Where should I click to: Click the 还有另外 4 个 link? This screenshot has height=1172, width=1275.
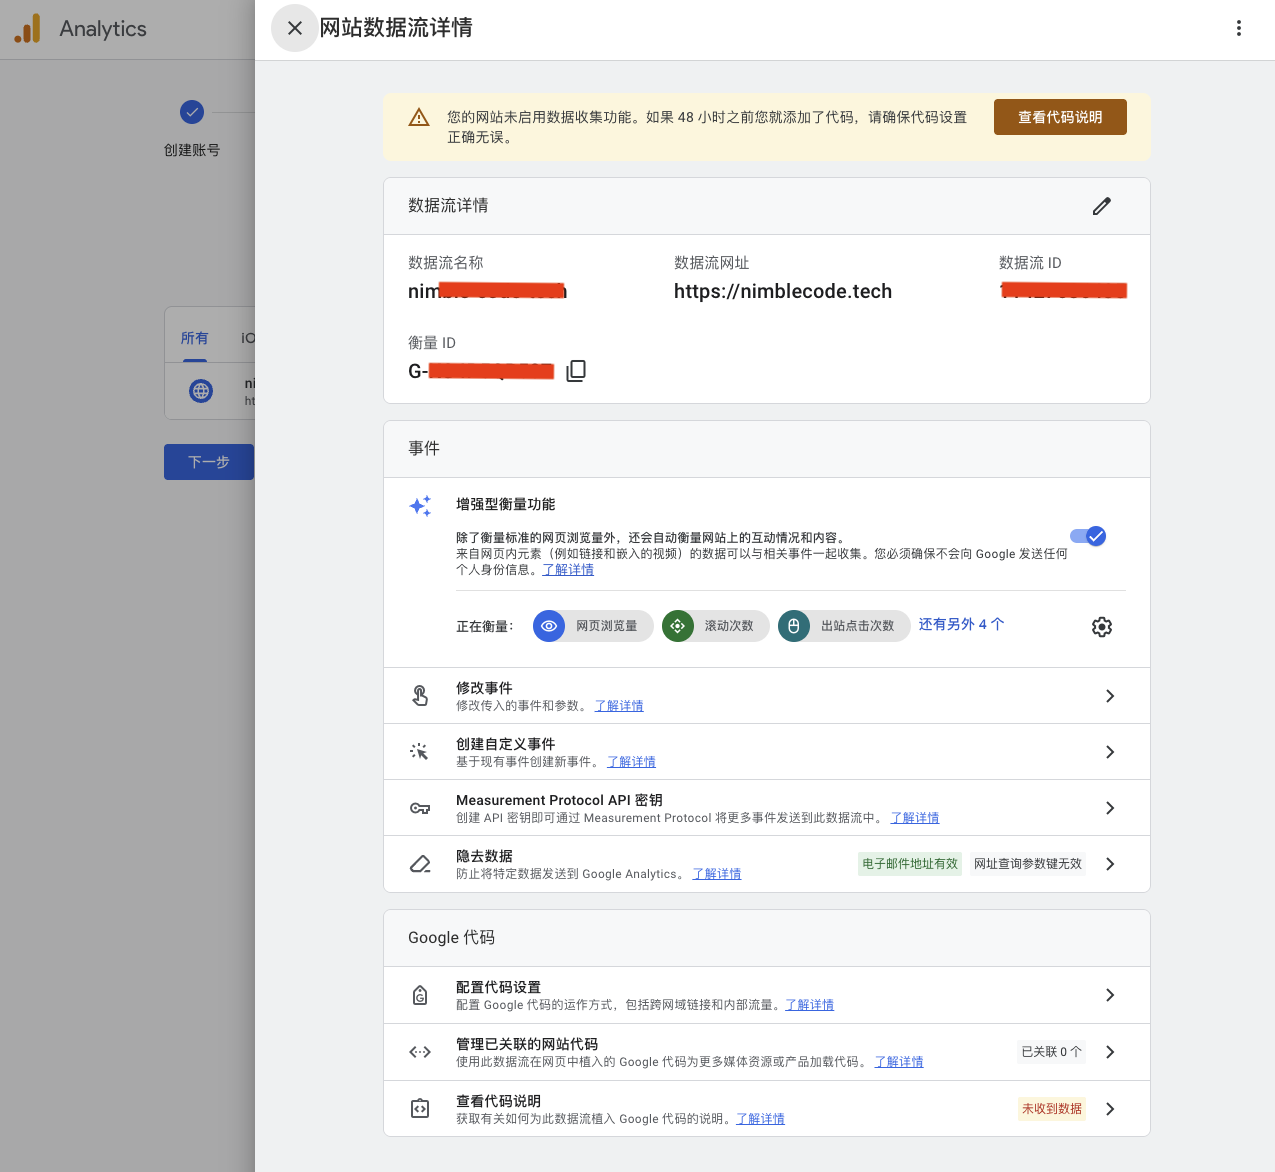[x=961, y=624]
